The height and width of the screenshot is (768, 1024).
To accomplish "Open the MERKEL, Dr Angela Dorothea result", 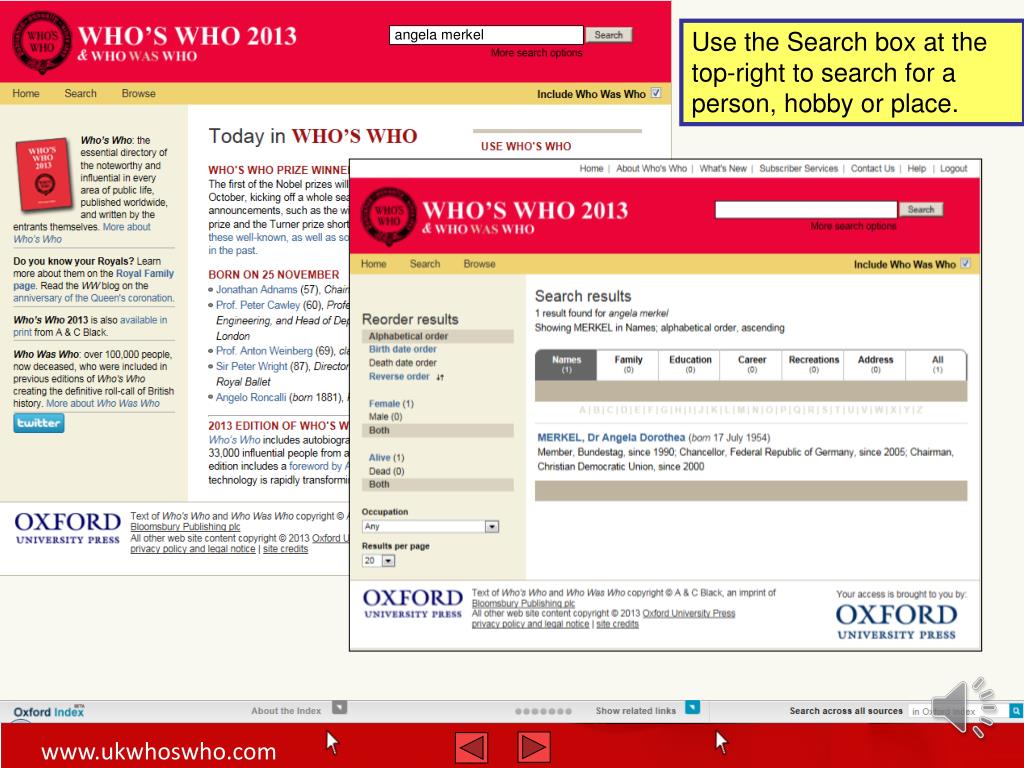I will [x=611, y=438].
